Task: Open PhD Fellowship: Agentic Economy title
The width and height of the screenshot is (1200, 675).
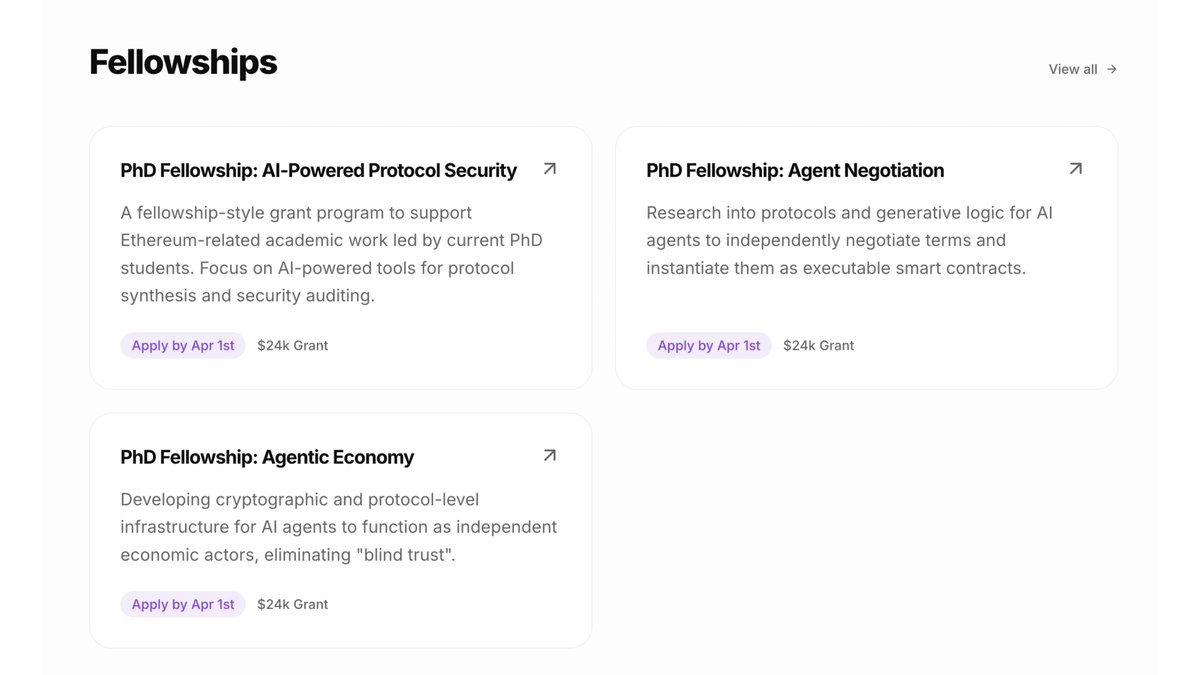Action: click(x=267, y=458)
